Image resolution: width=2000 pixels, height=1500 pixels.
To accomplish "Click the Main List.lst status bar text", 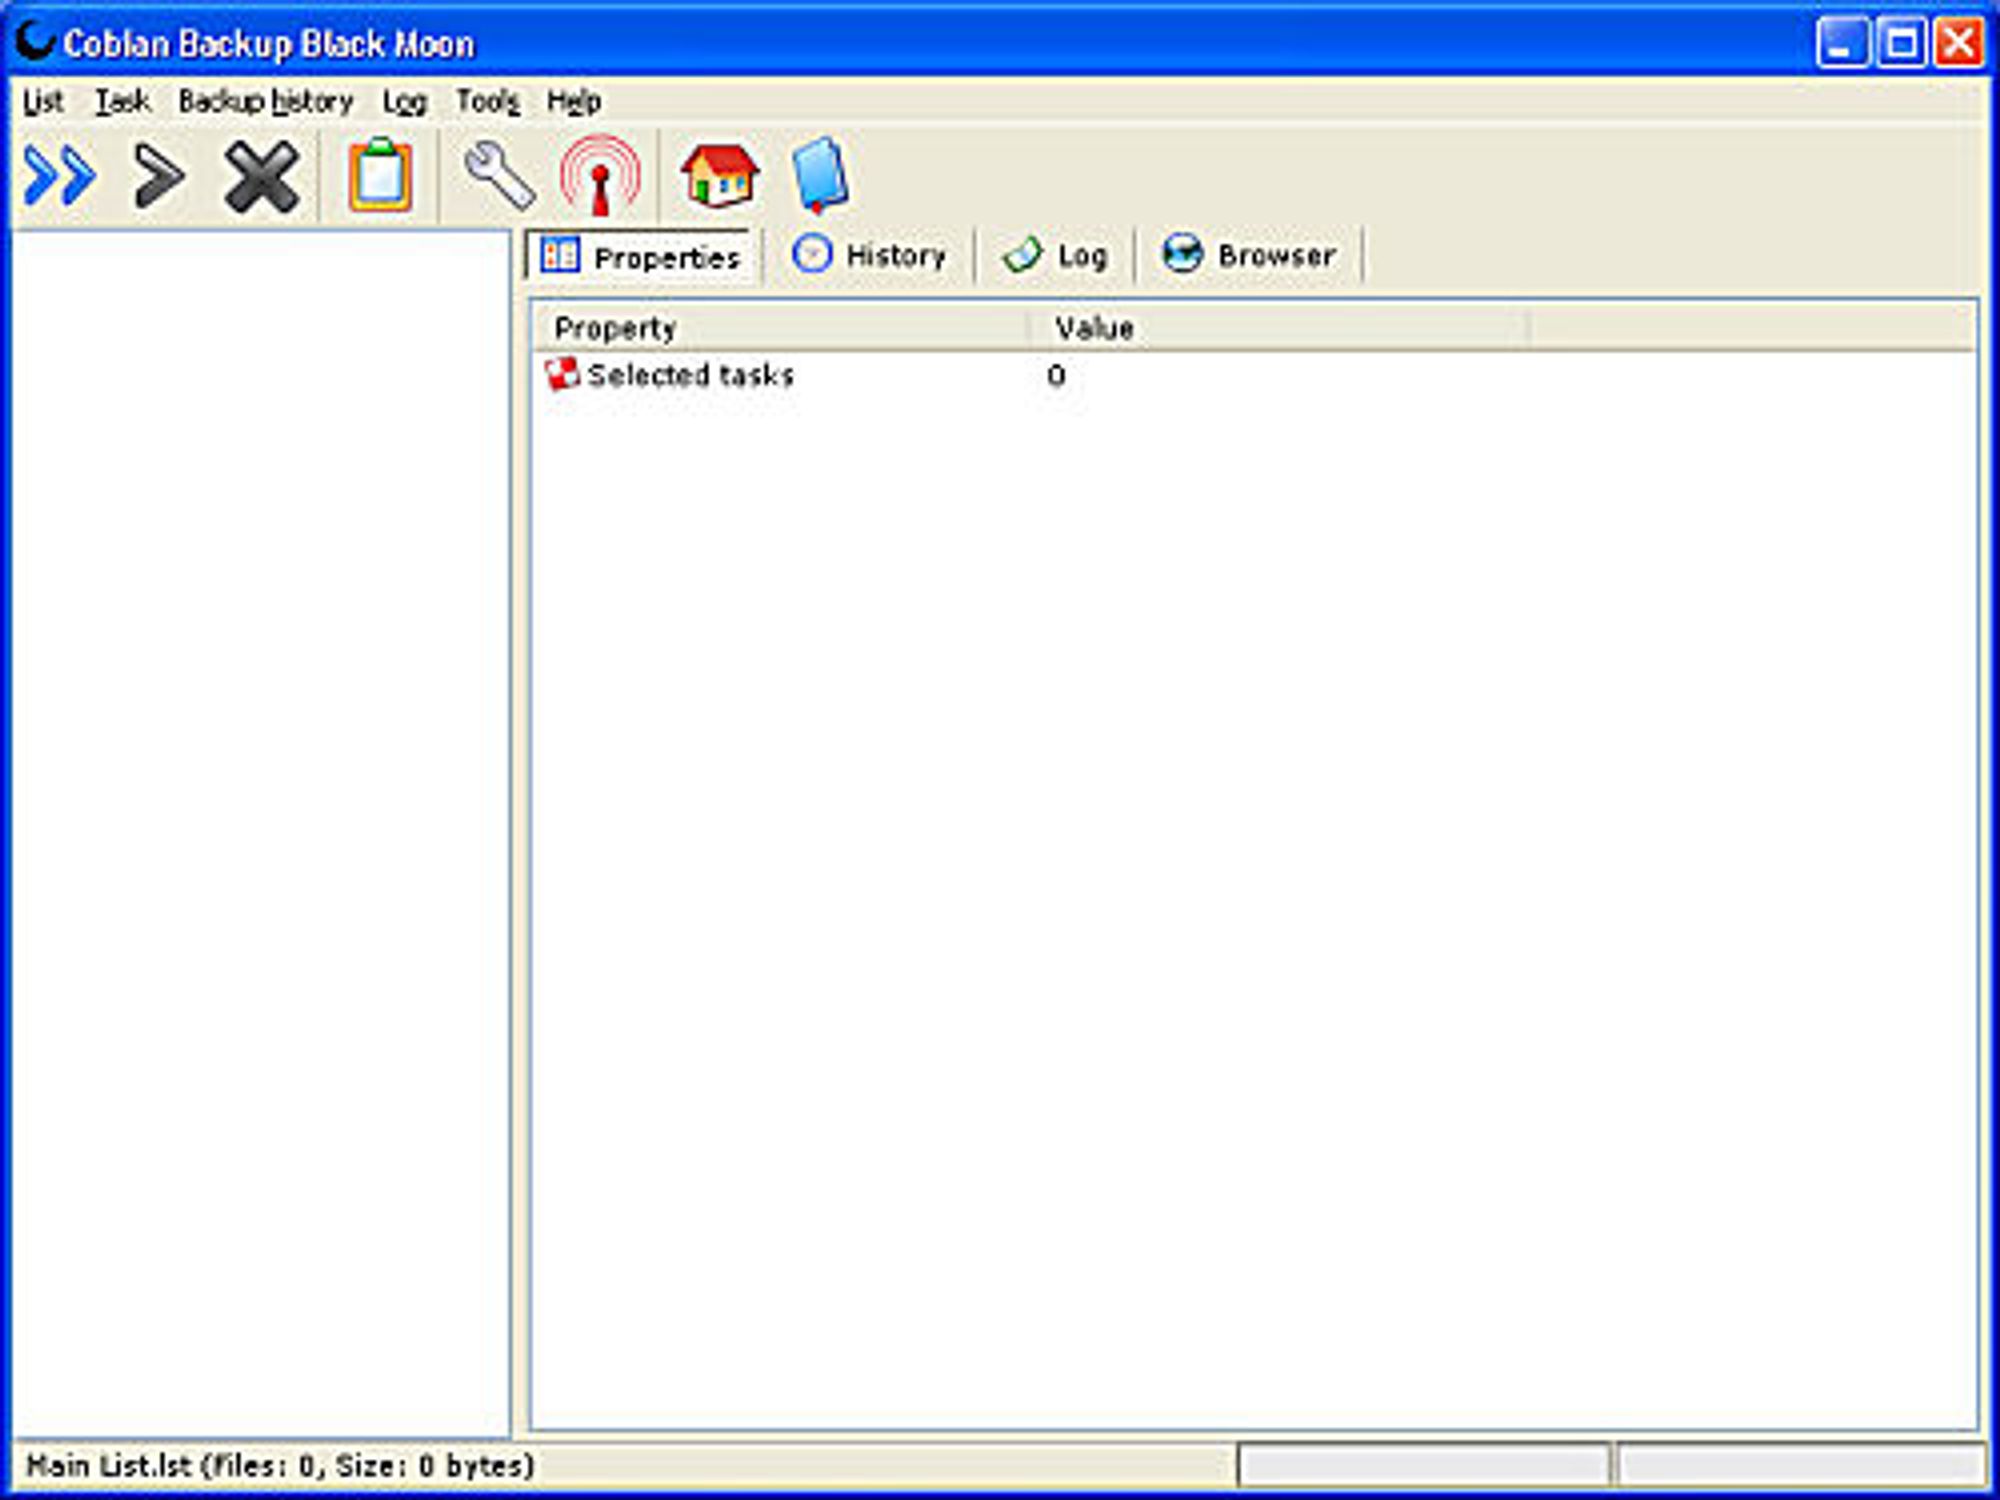I will tap(280, 1466).
